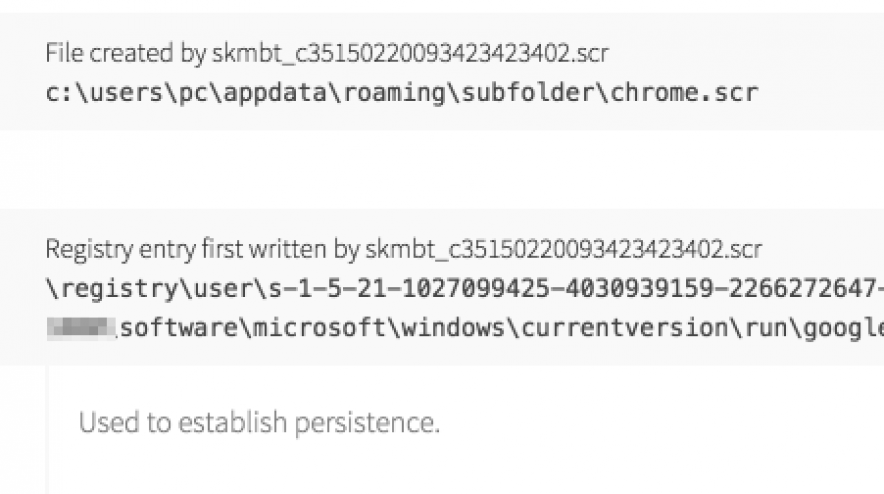Click the blurred redacted block before "software"
This screenshot has width=884, height=494.
click(x=81, y=328)
